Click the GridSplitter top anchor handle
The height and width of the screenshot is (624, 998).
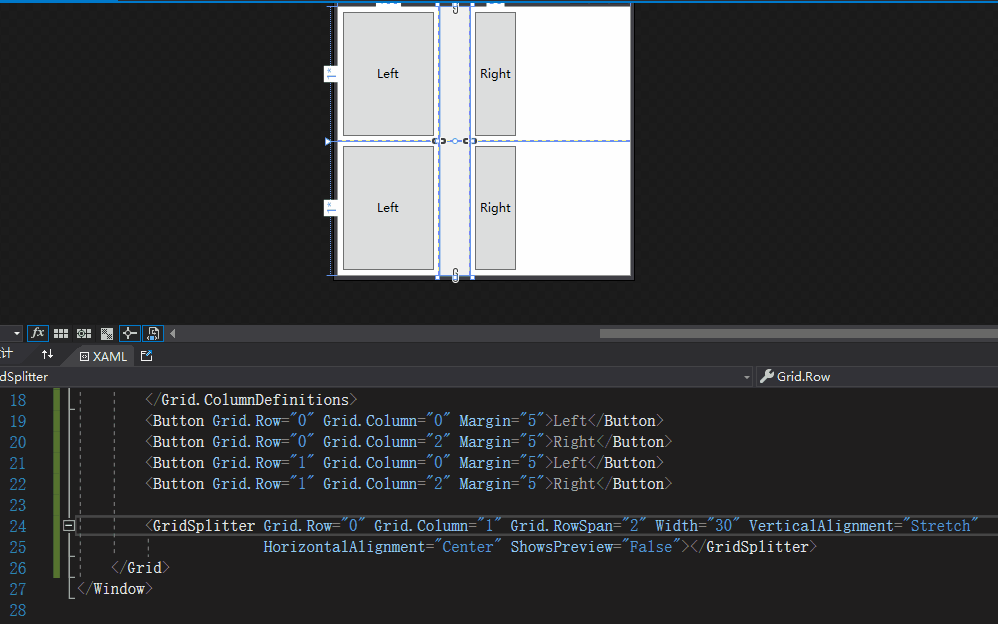point(455,8)
